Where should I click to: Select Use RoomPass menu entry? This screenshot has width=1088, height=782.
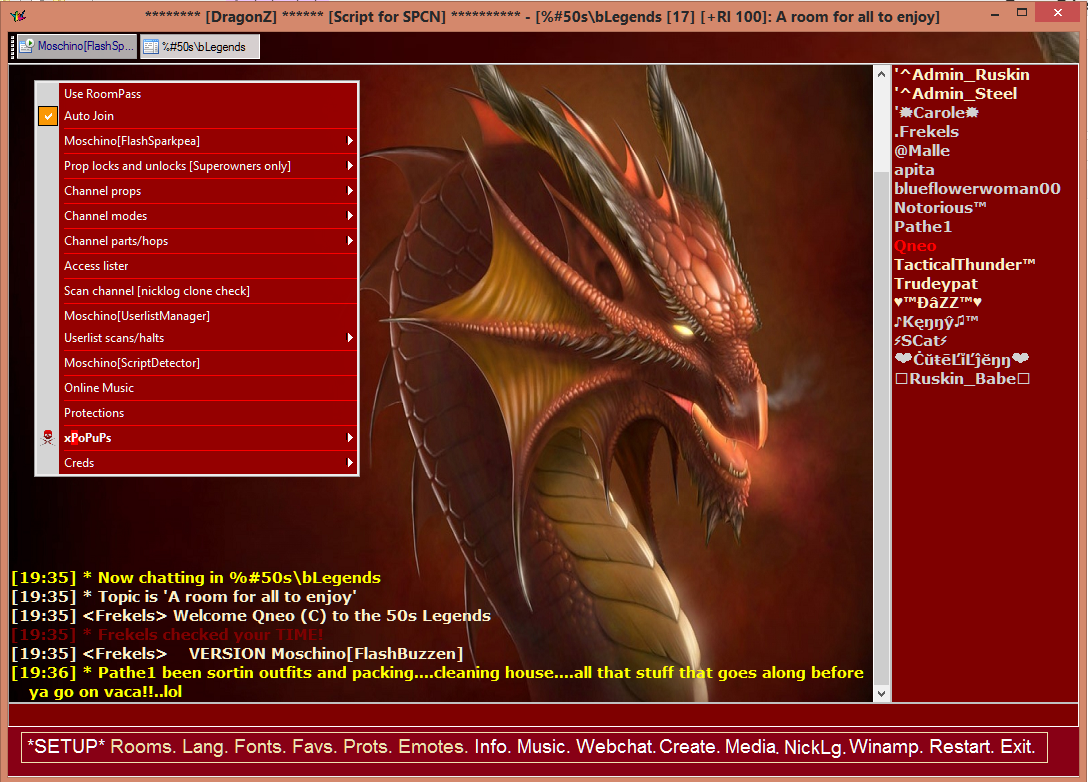tap(208, 94)
